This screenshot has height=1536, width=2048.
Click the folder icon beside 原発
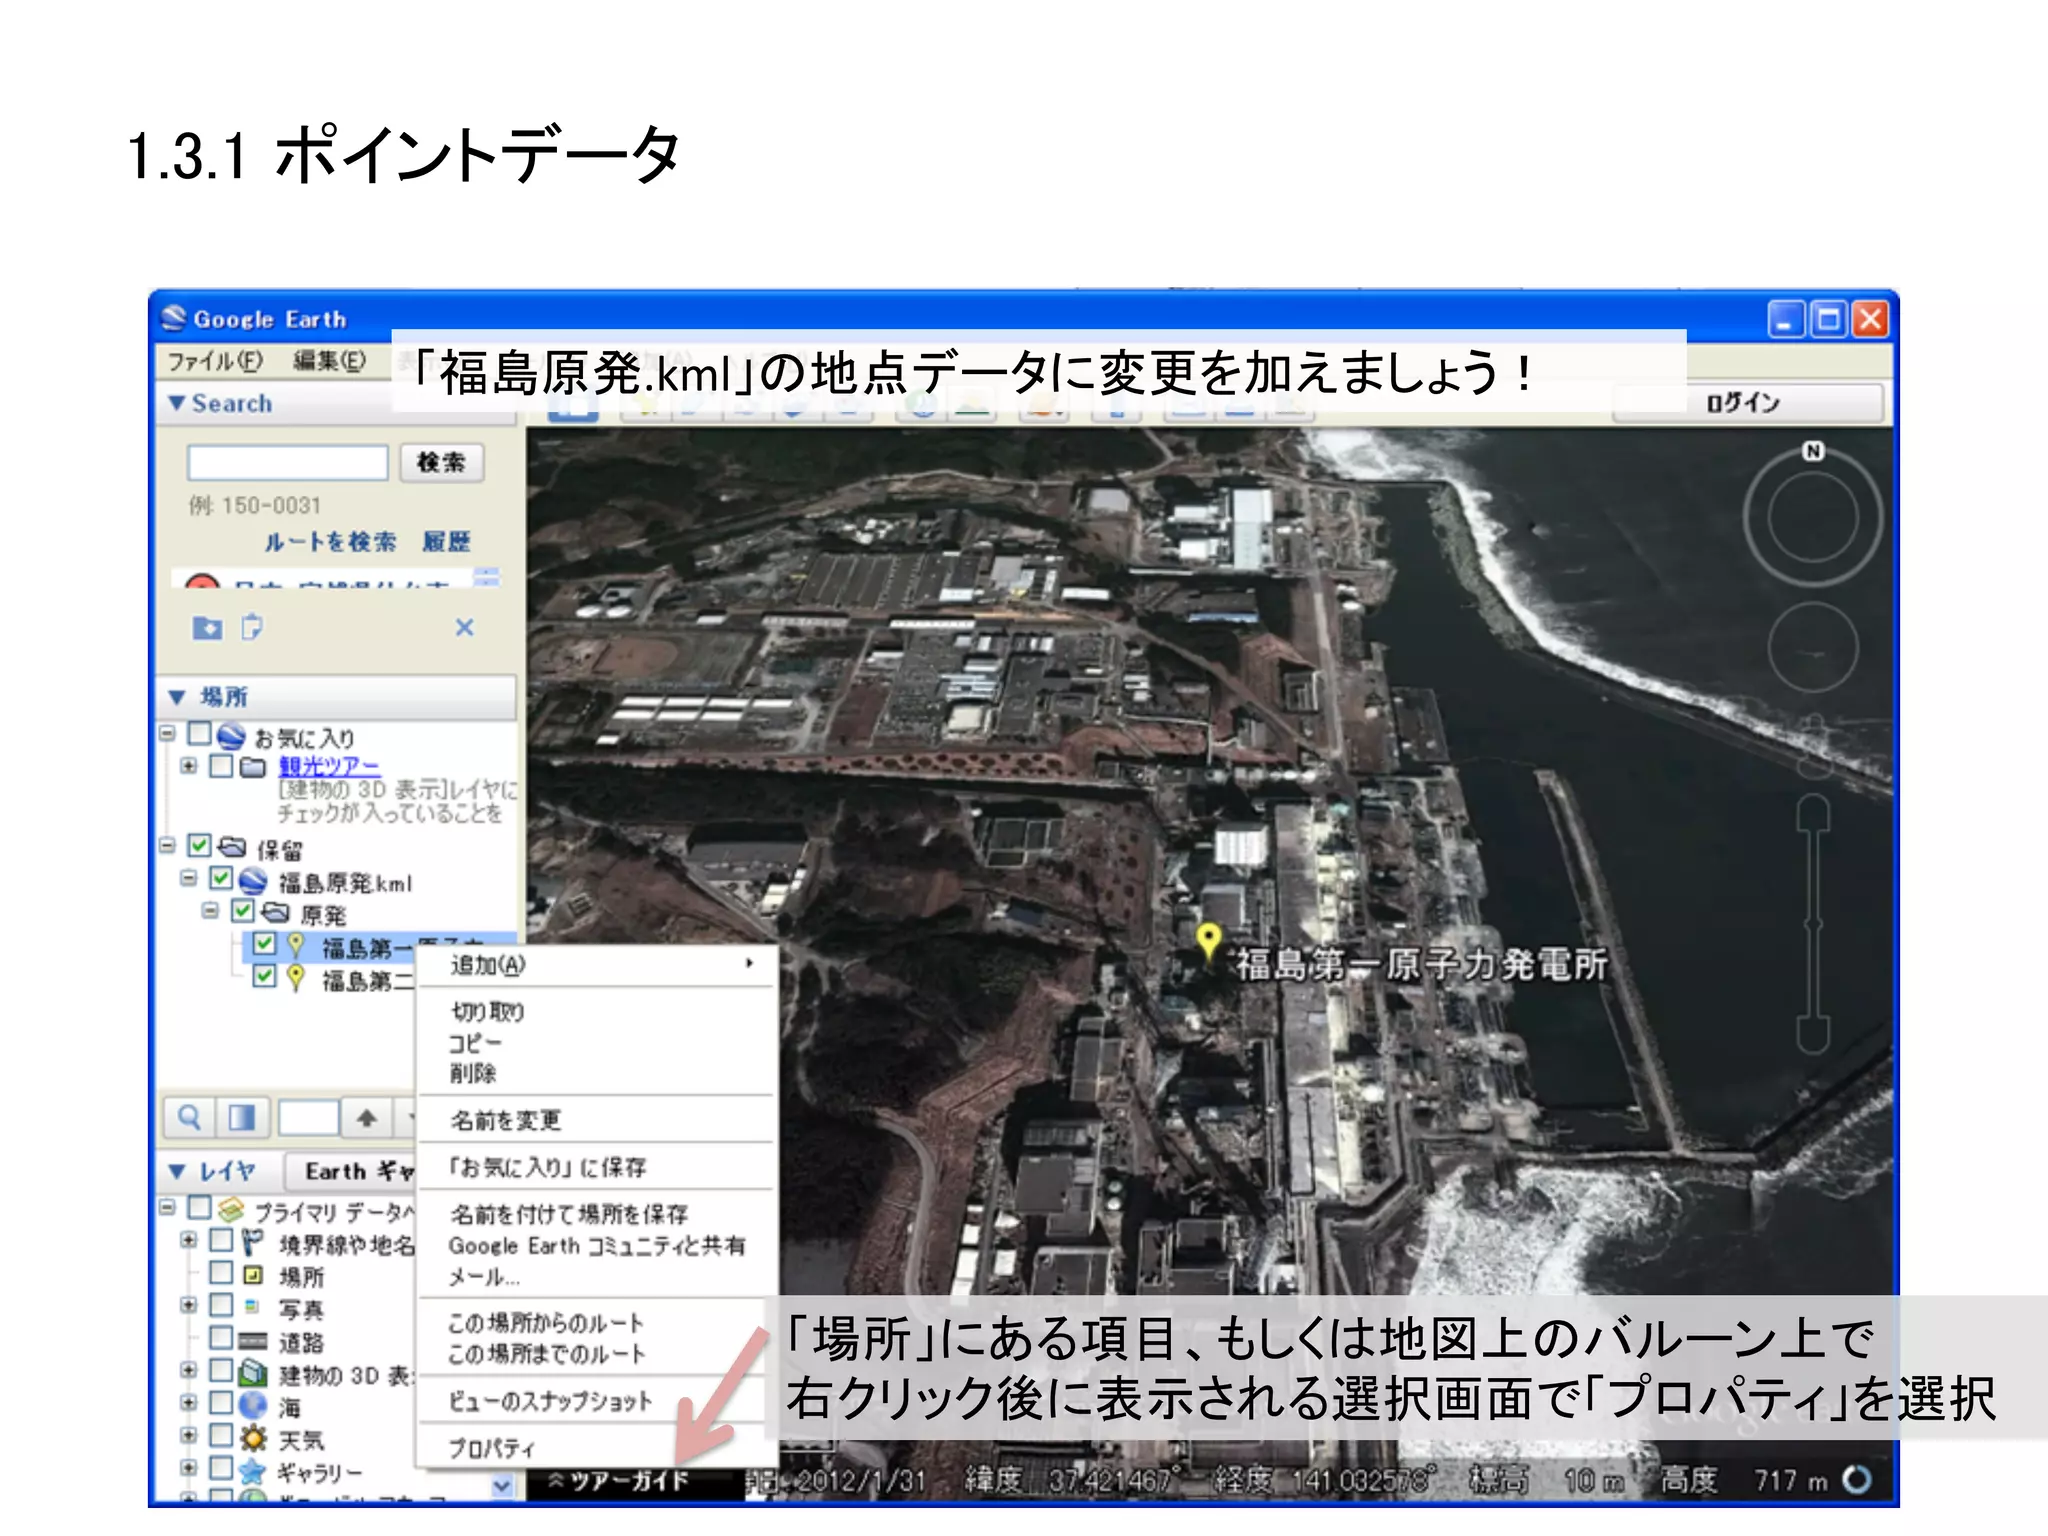275,912
